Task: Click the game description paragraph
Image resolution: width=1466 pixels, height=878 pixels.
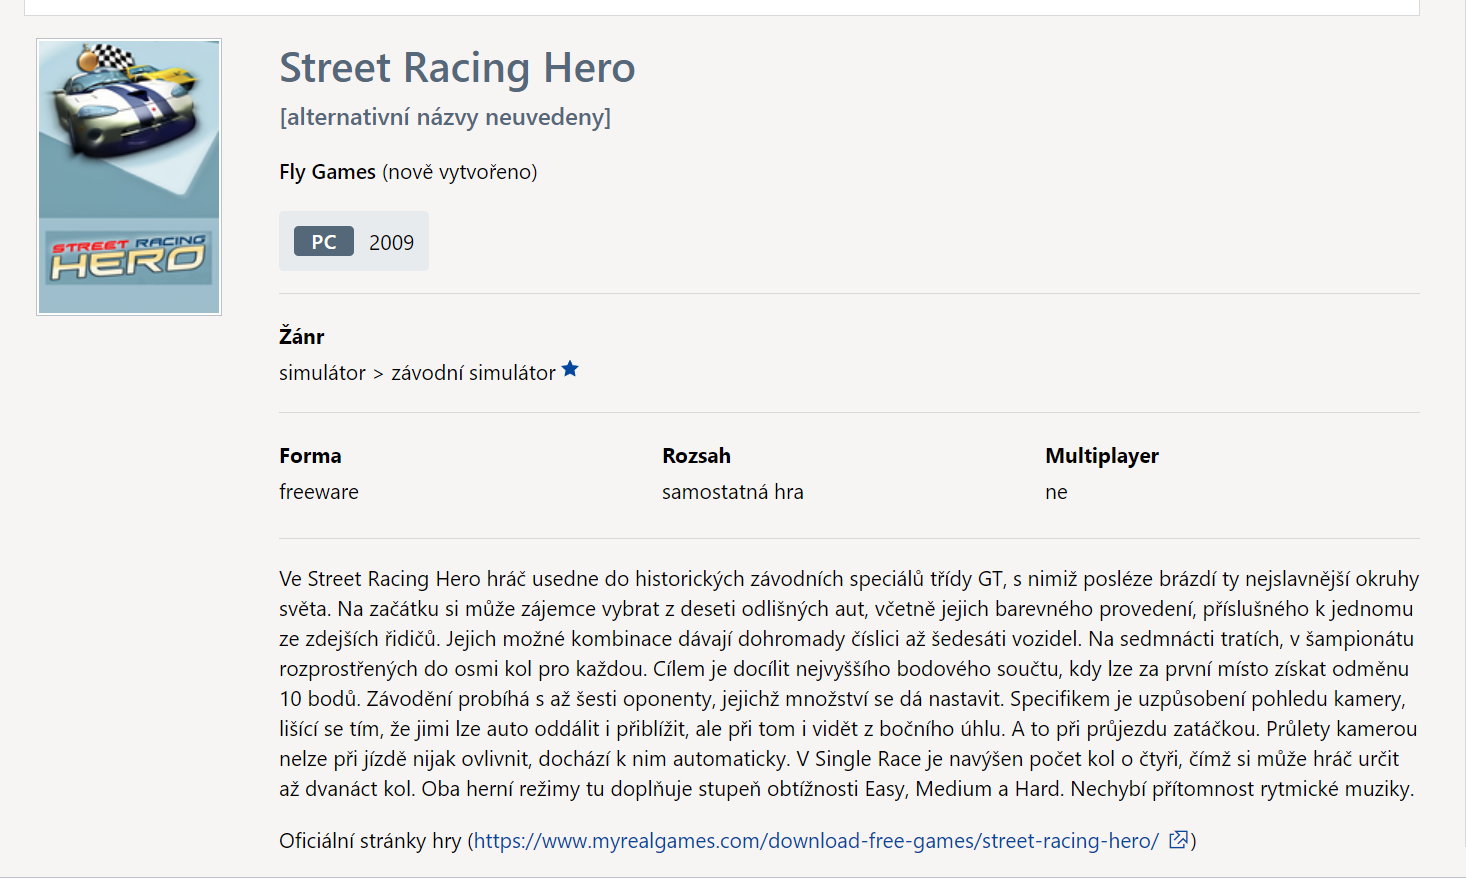Action: (x=849, y=684)
